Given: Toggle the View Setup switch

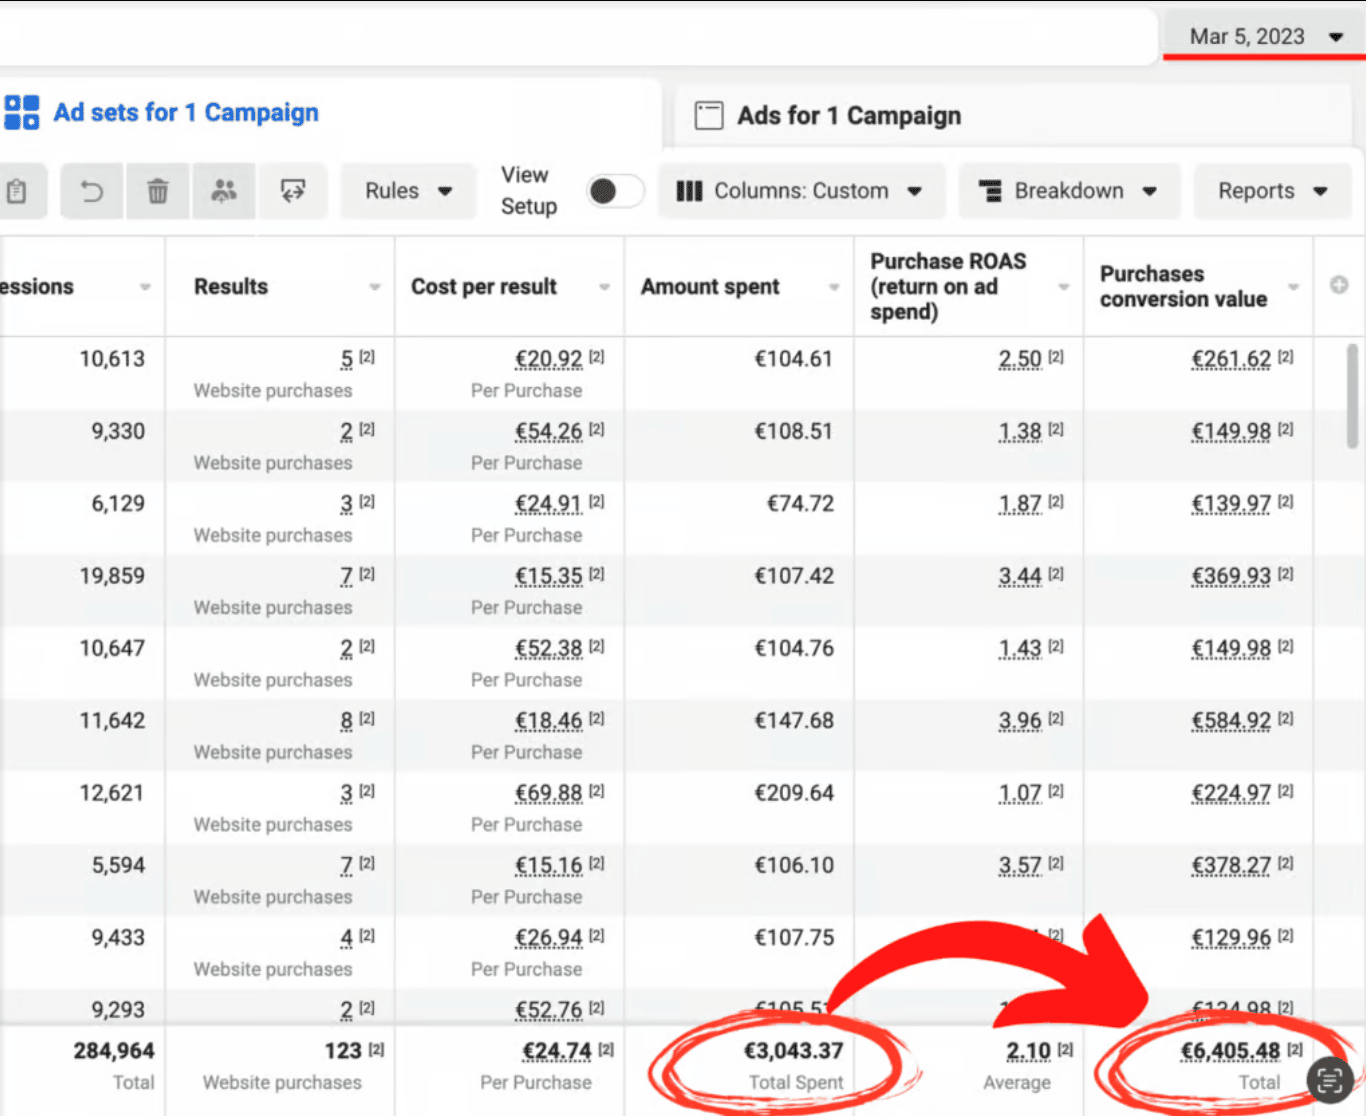Looking at the screenshot, I should [x=615, y=191].
